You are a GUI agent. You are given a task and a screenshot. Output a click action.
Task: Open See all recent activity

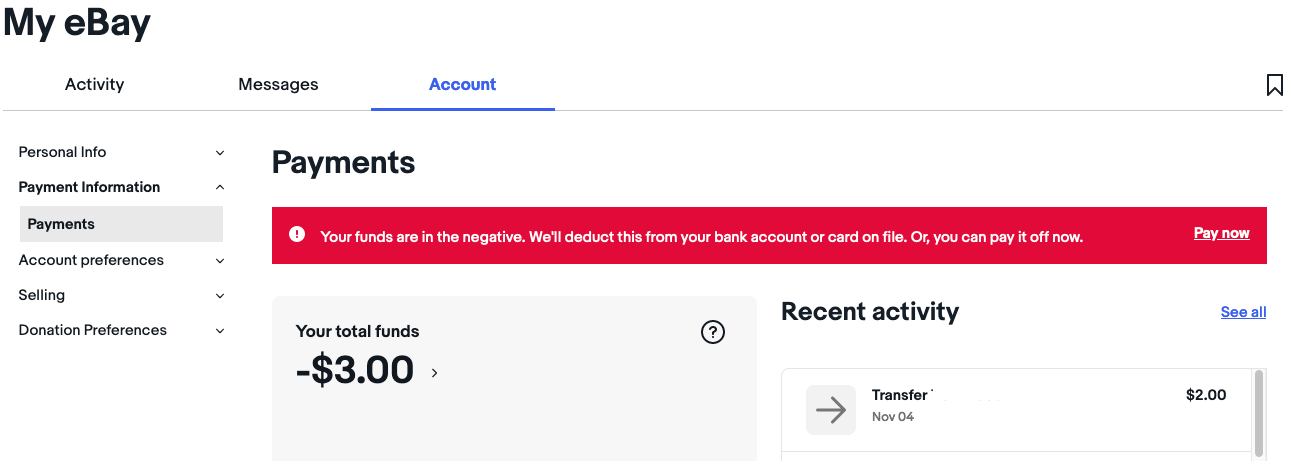click(1243, 312)
